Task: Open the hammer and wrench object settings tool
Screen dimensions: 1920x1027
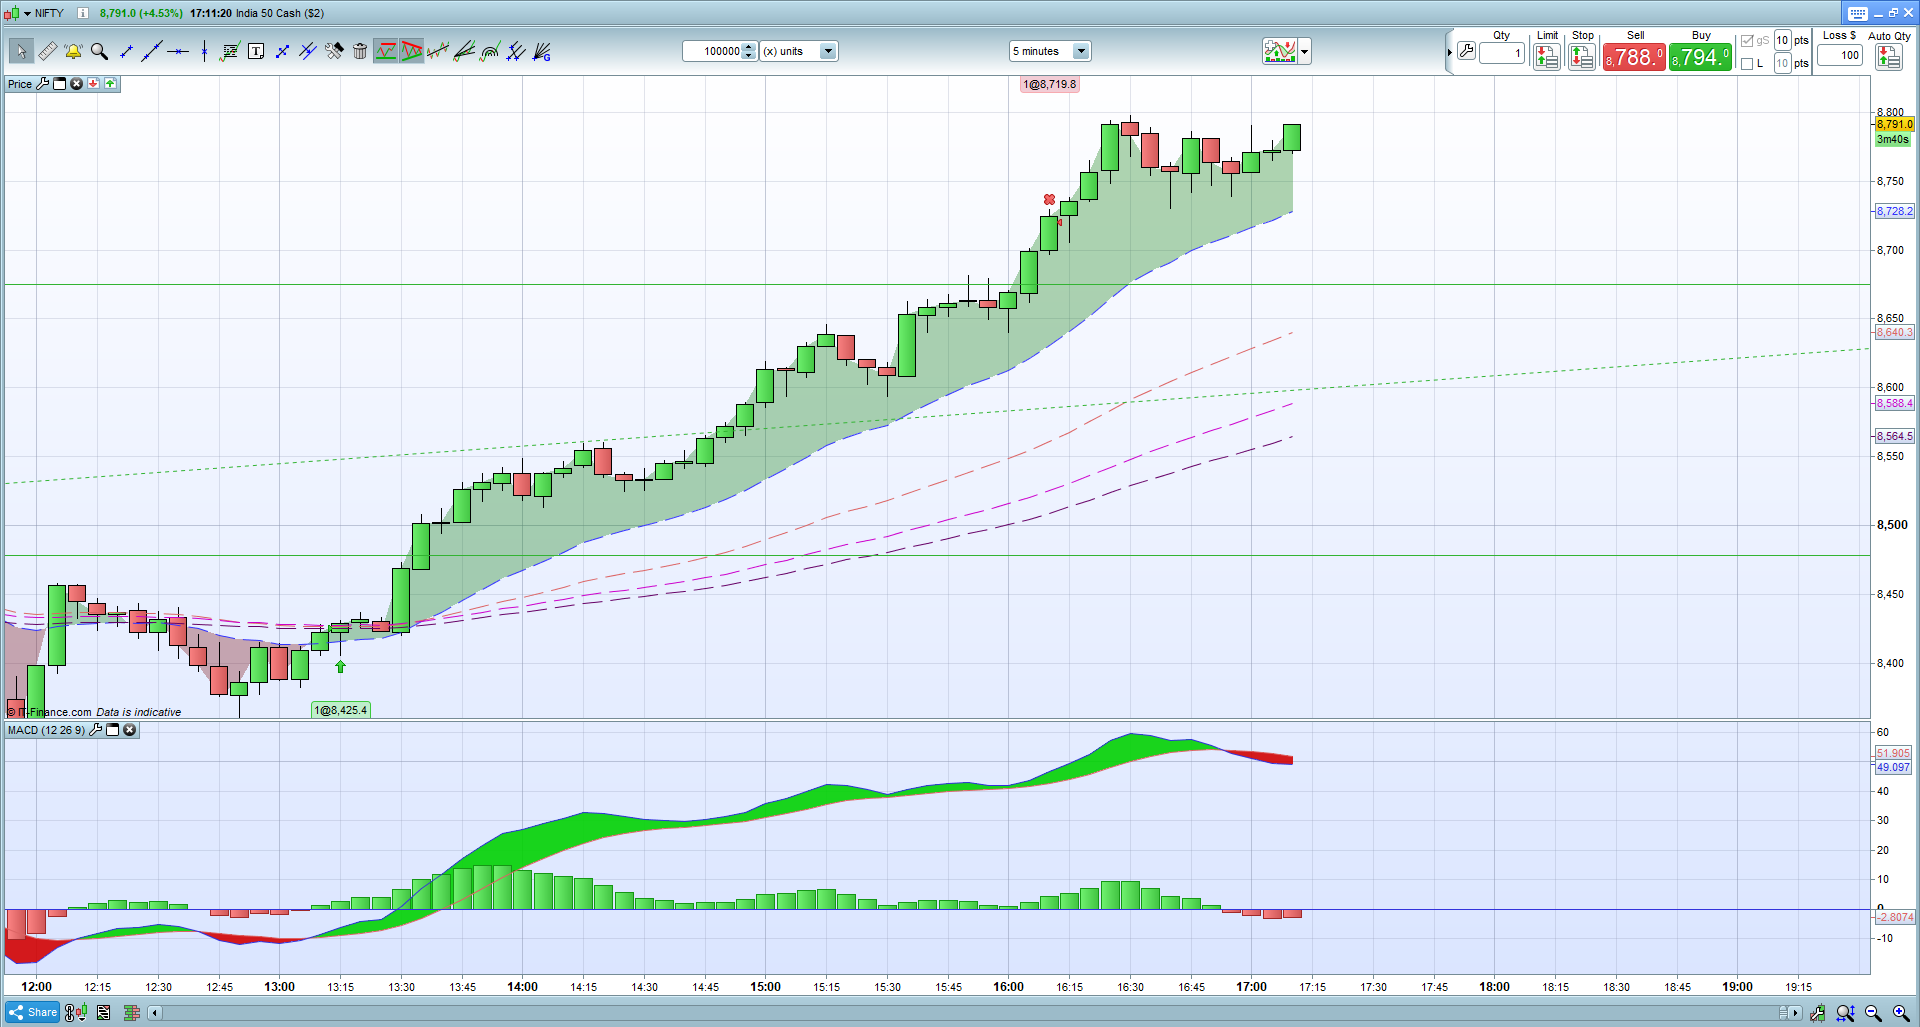Action: tap(334, 51)
